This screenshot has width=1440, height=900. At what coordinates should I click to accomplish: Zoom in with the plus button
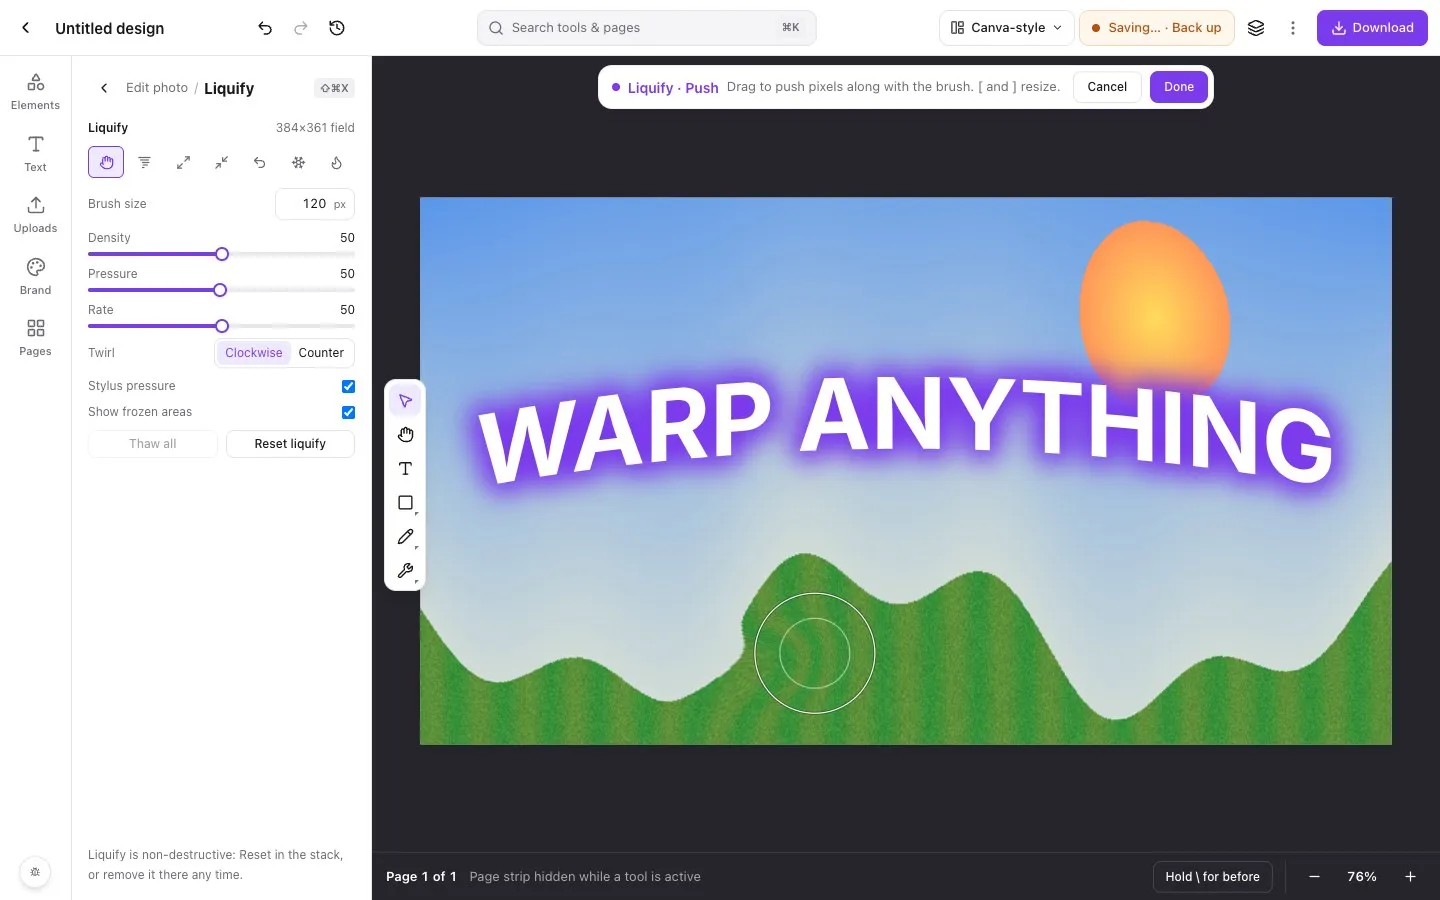pyautogui.click(x=1410, y=877)
